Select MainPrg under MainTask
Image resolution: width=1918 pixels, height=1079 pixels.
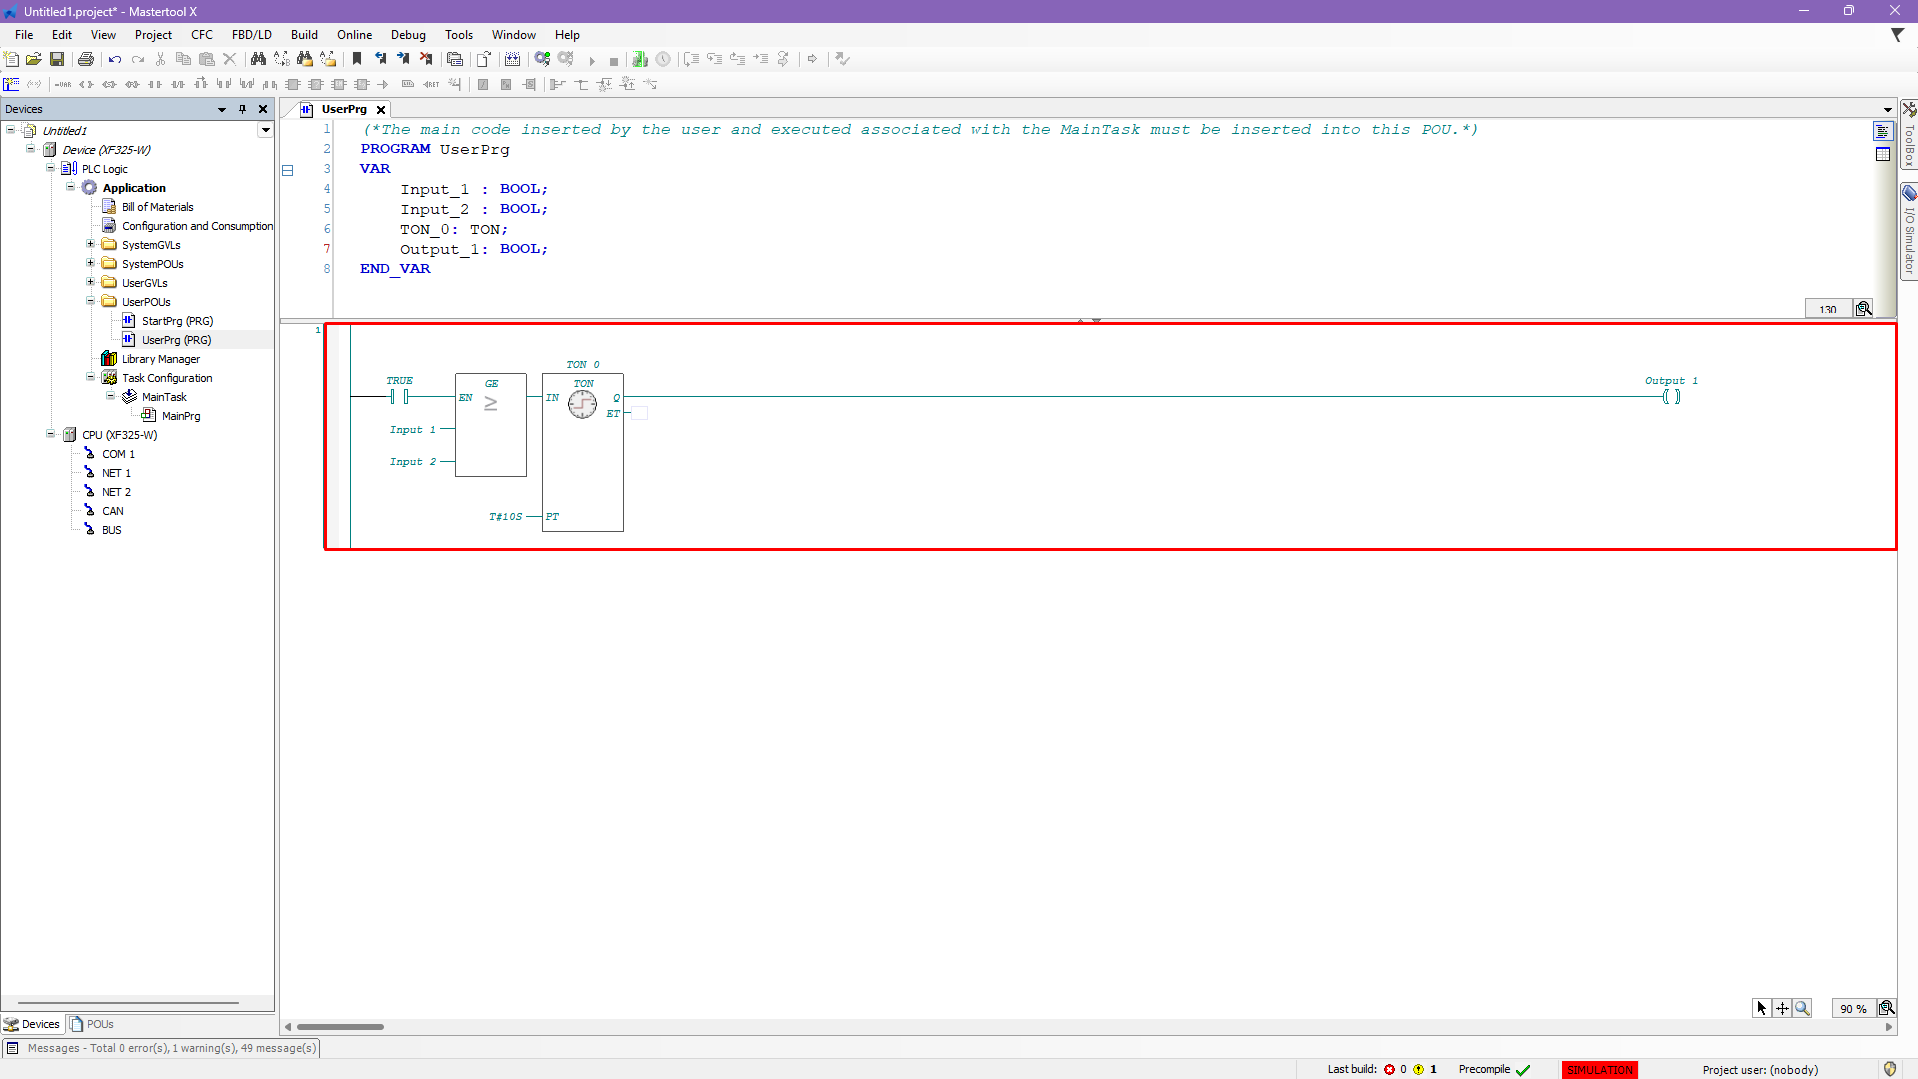tap(181, 416)
